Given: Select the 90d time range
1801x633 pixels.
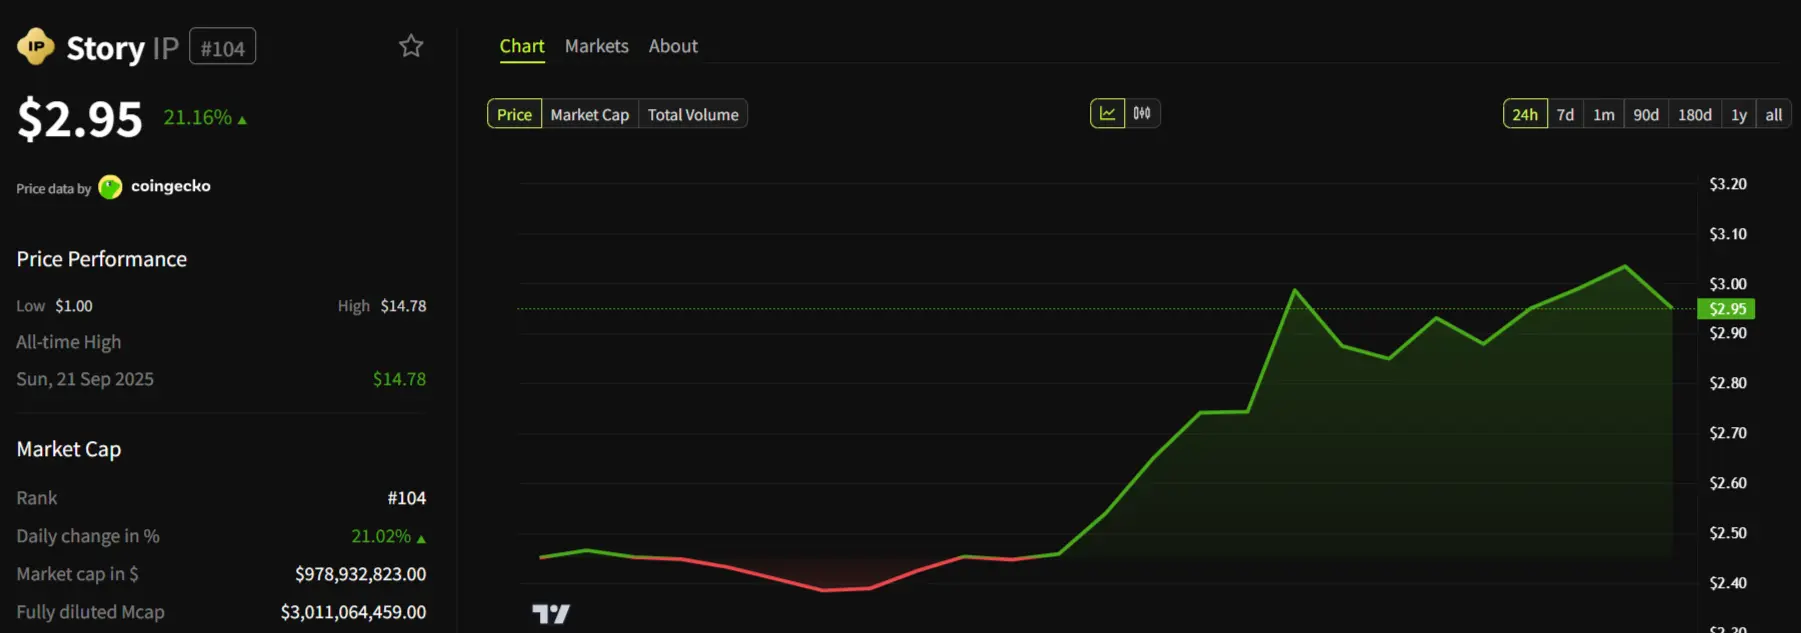Looking at the screenshot, I should click(x=1646, y=114).
